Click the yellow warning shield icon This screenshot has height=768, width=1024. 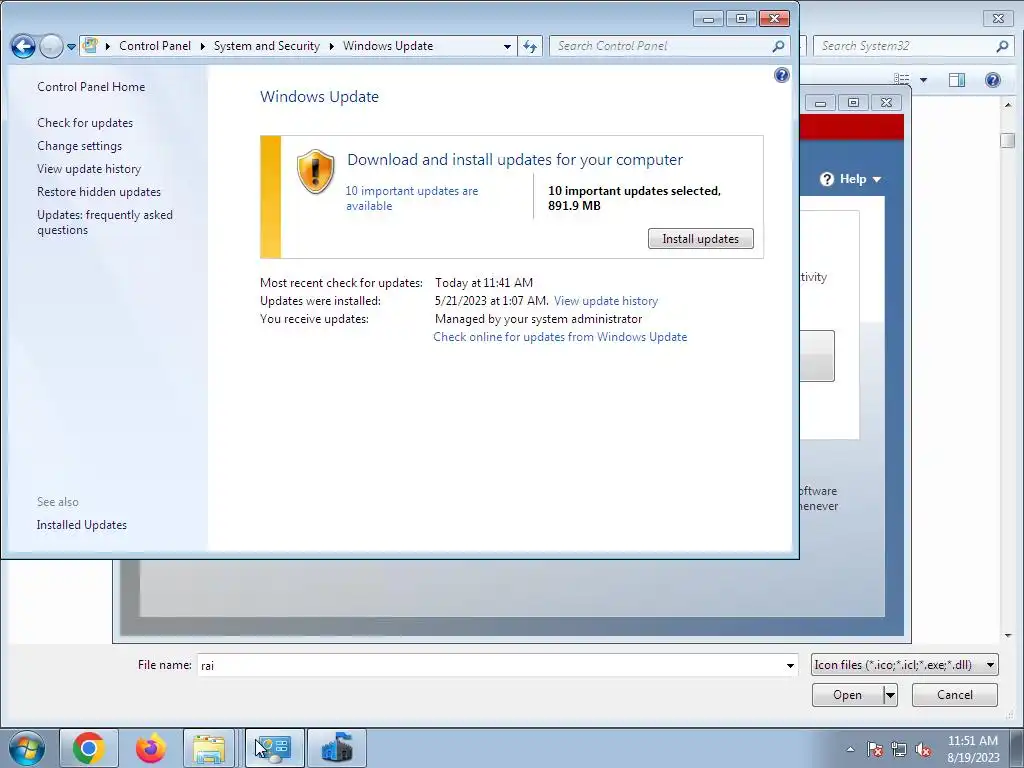(315, 172)
